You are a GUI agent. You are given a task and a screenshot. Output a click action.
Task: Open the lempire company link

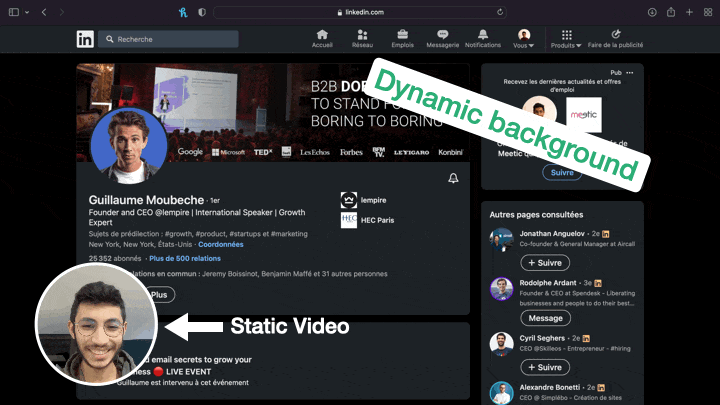[x=364, y=200]
